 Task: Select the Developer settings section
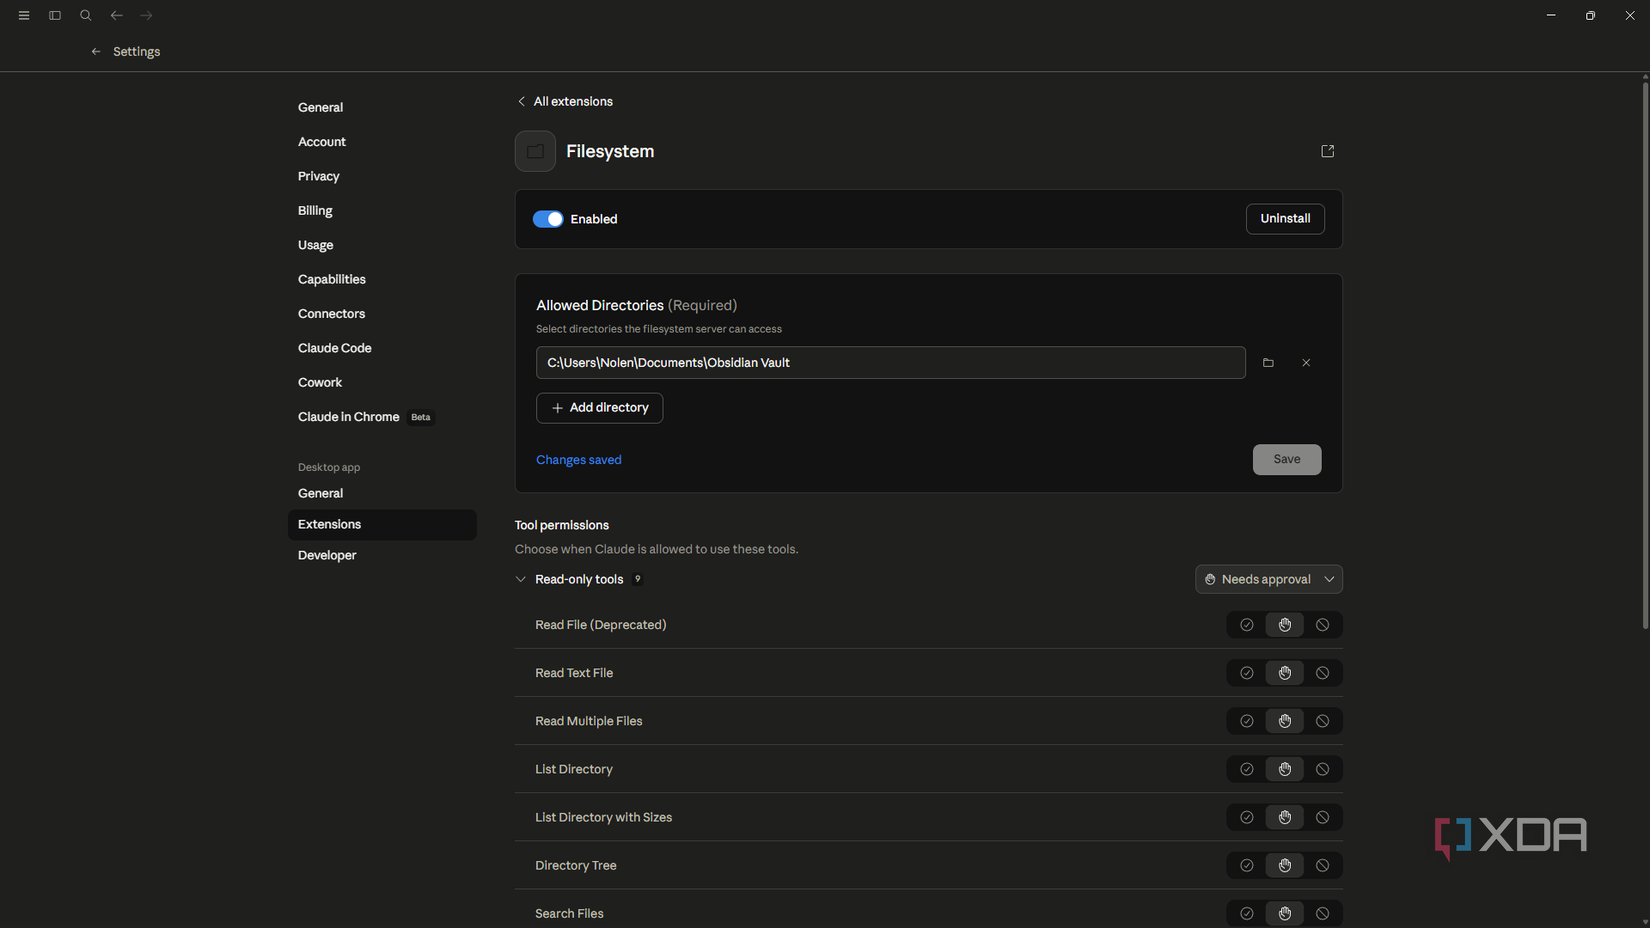pos(327,555)
